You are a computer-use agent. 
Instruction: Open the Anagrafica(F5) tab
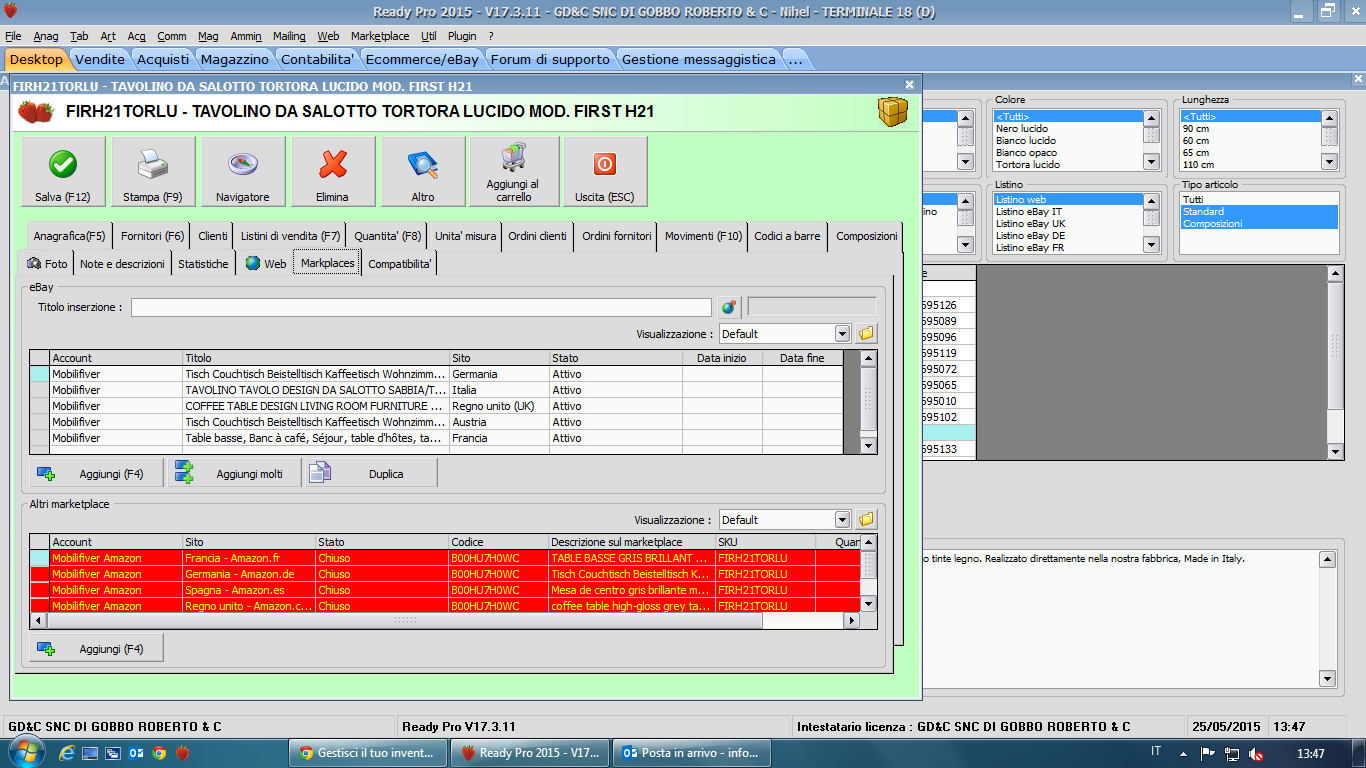pyautogui.click(x=69, y=236)
